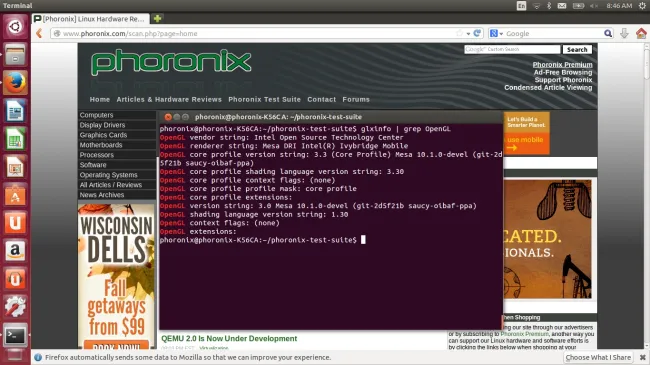
Task: Add a new tab with plus icon
Action: tap(158, 18)
